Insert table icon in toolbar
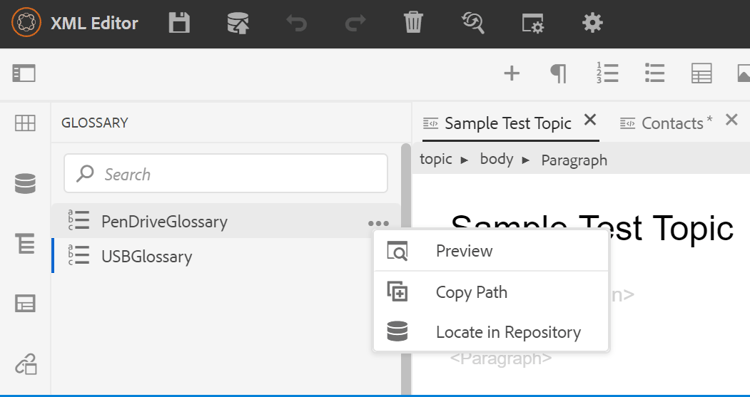Image resolution: width=750 pixels, height=397 pixels. click(x=702, y=74)
